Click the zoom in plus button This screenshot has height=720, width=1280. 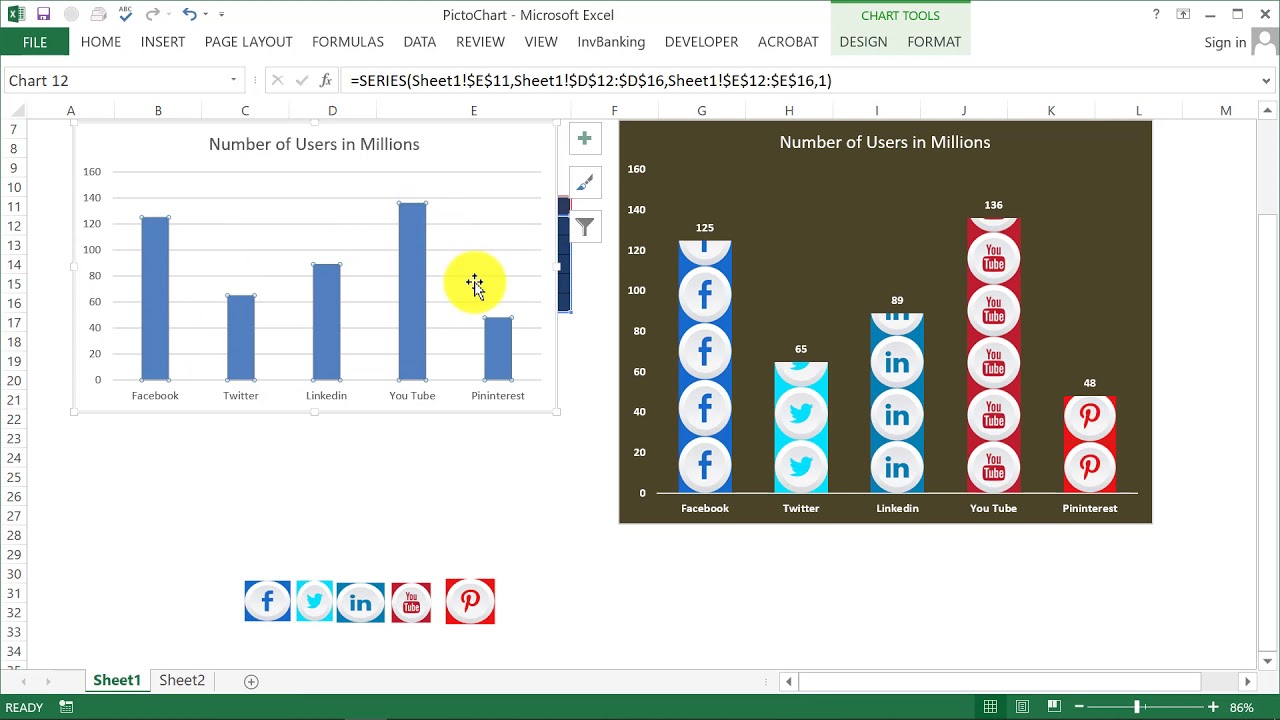[1213, 707]
